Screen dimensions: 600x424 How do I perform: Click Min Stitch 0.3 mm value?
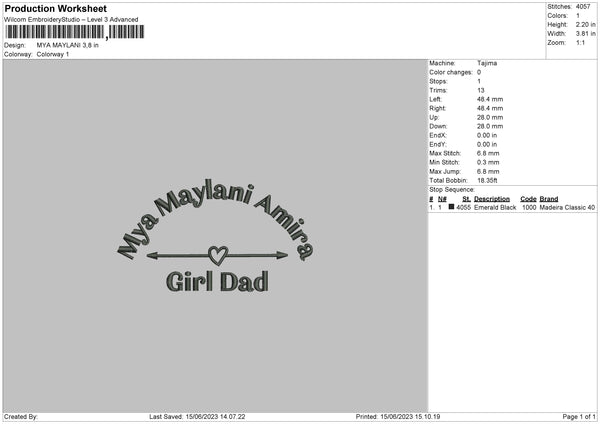click(x=488, y=162)
